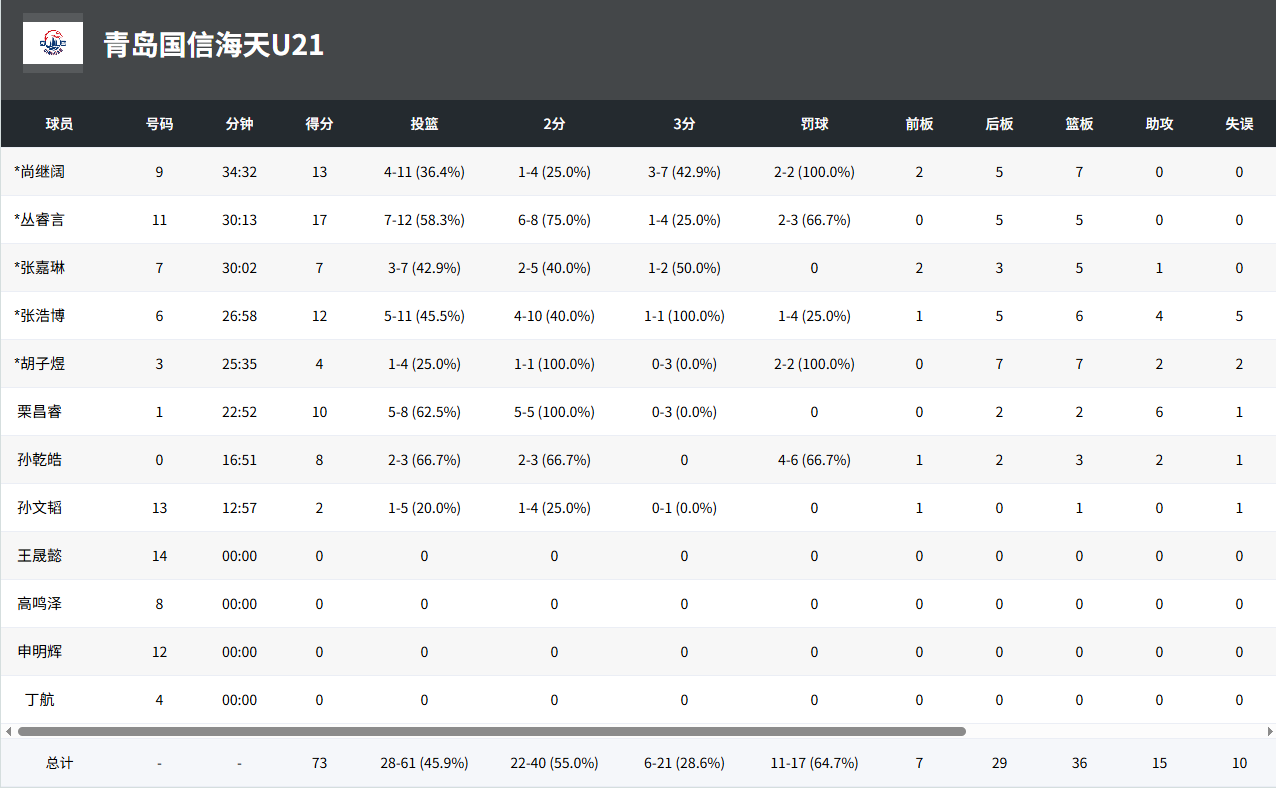Click three-point cell 1-1 (100.0%)
Viewport: 1276px width, 789px height.
pyautogui.click(x=684, y=316)
